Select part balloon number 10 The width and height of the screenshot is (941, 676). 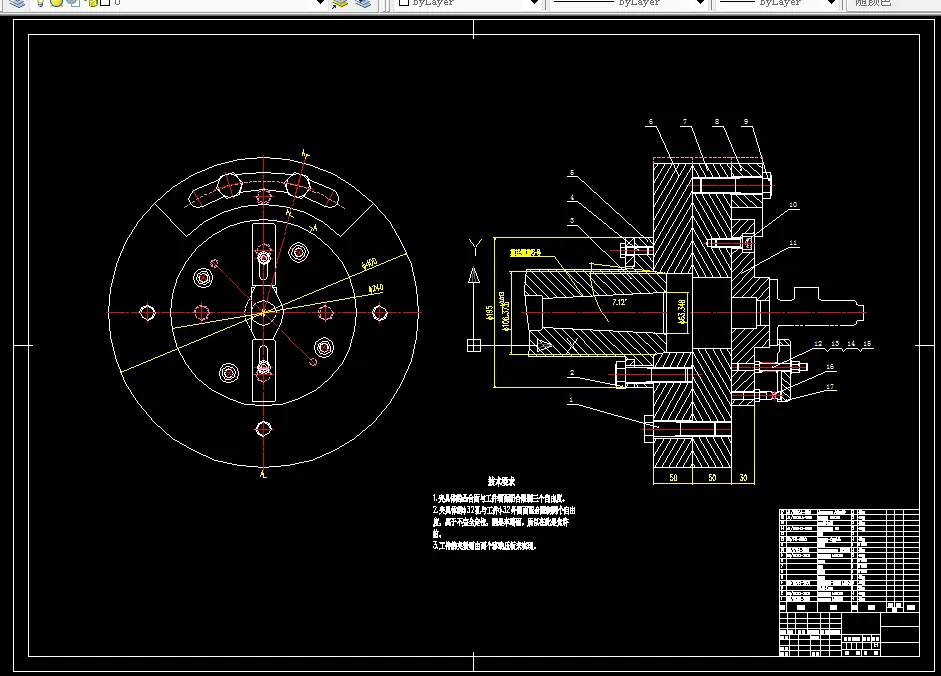pos(793,205)
